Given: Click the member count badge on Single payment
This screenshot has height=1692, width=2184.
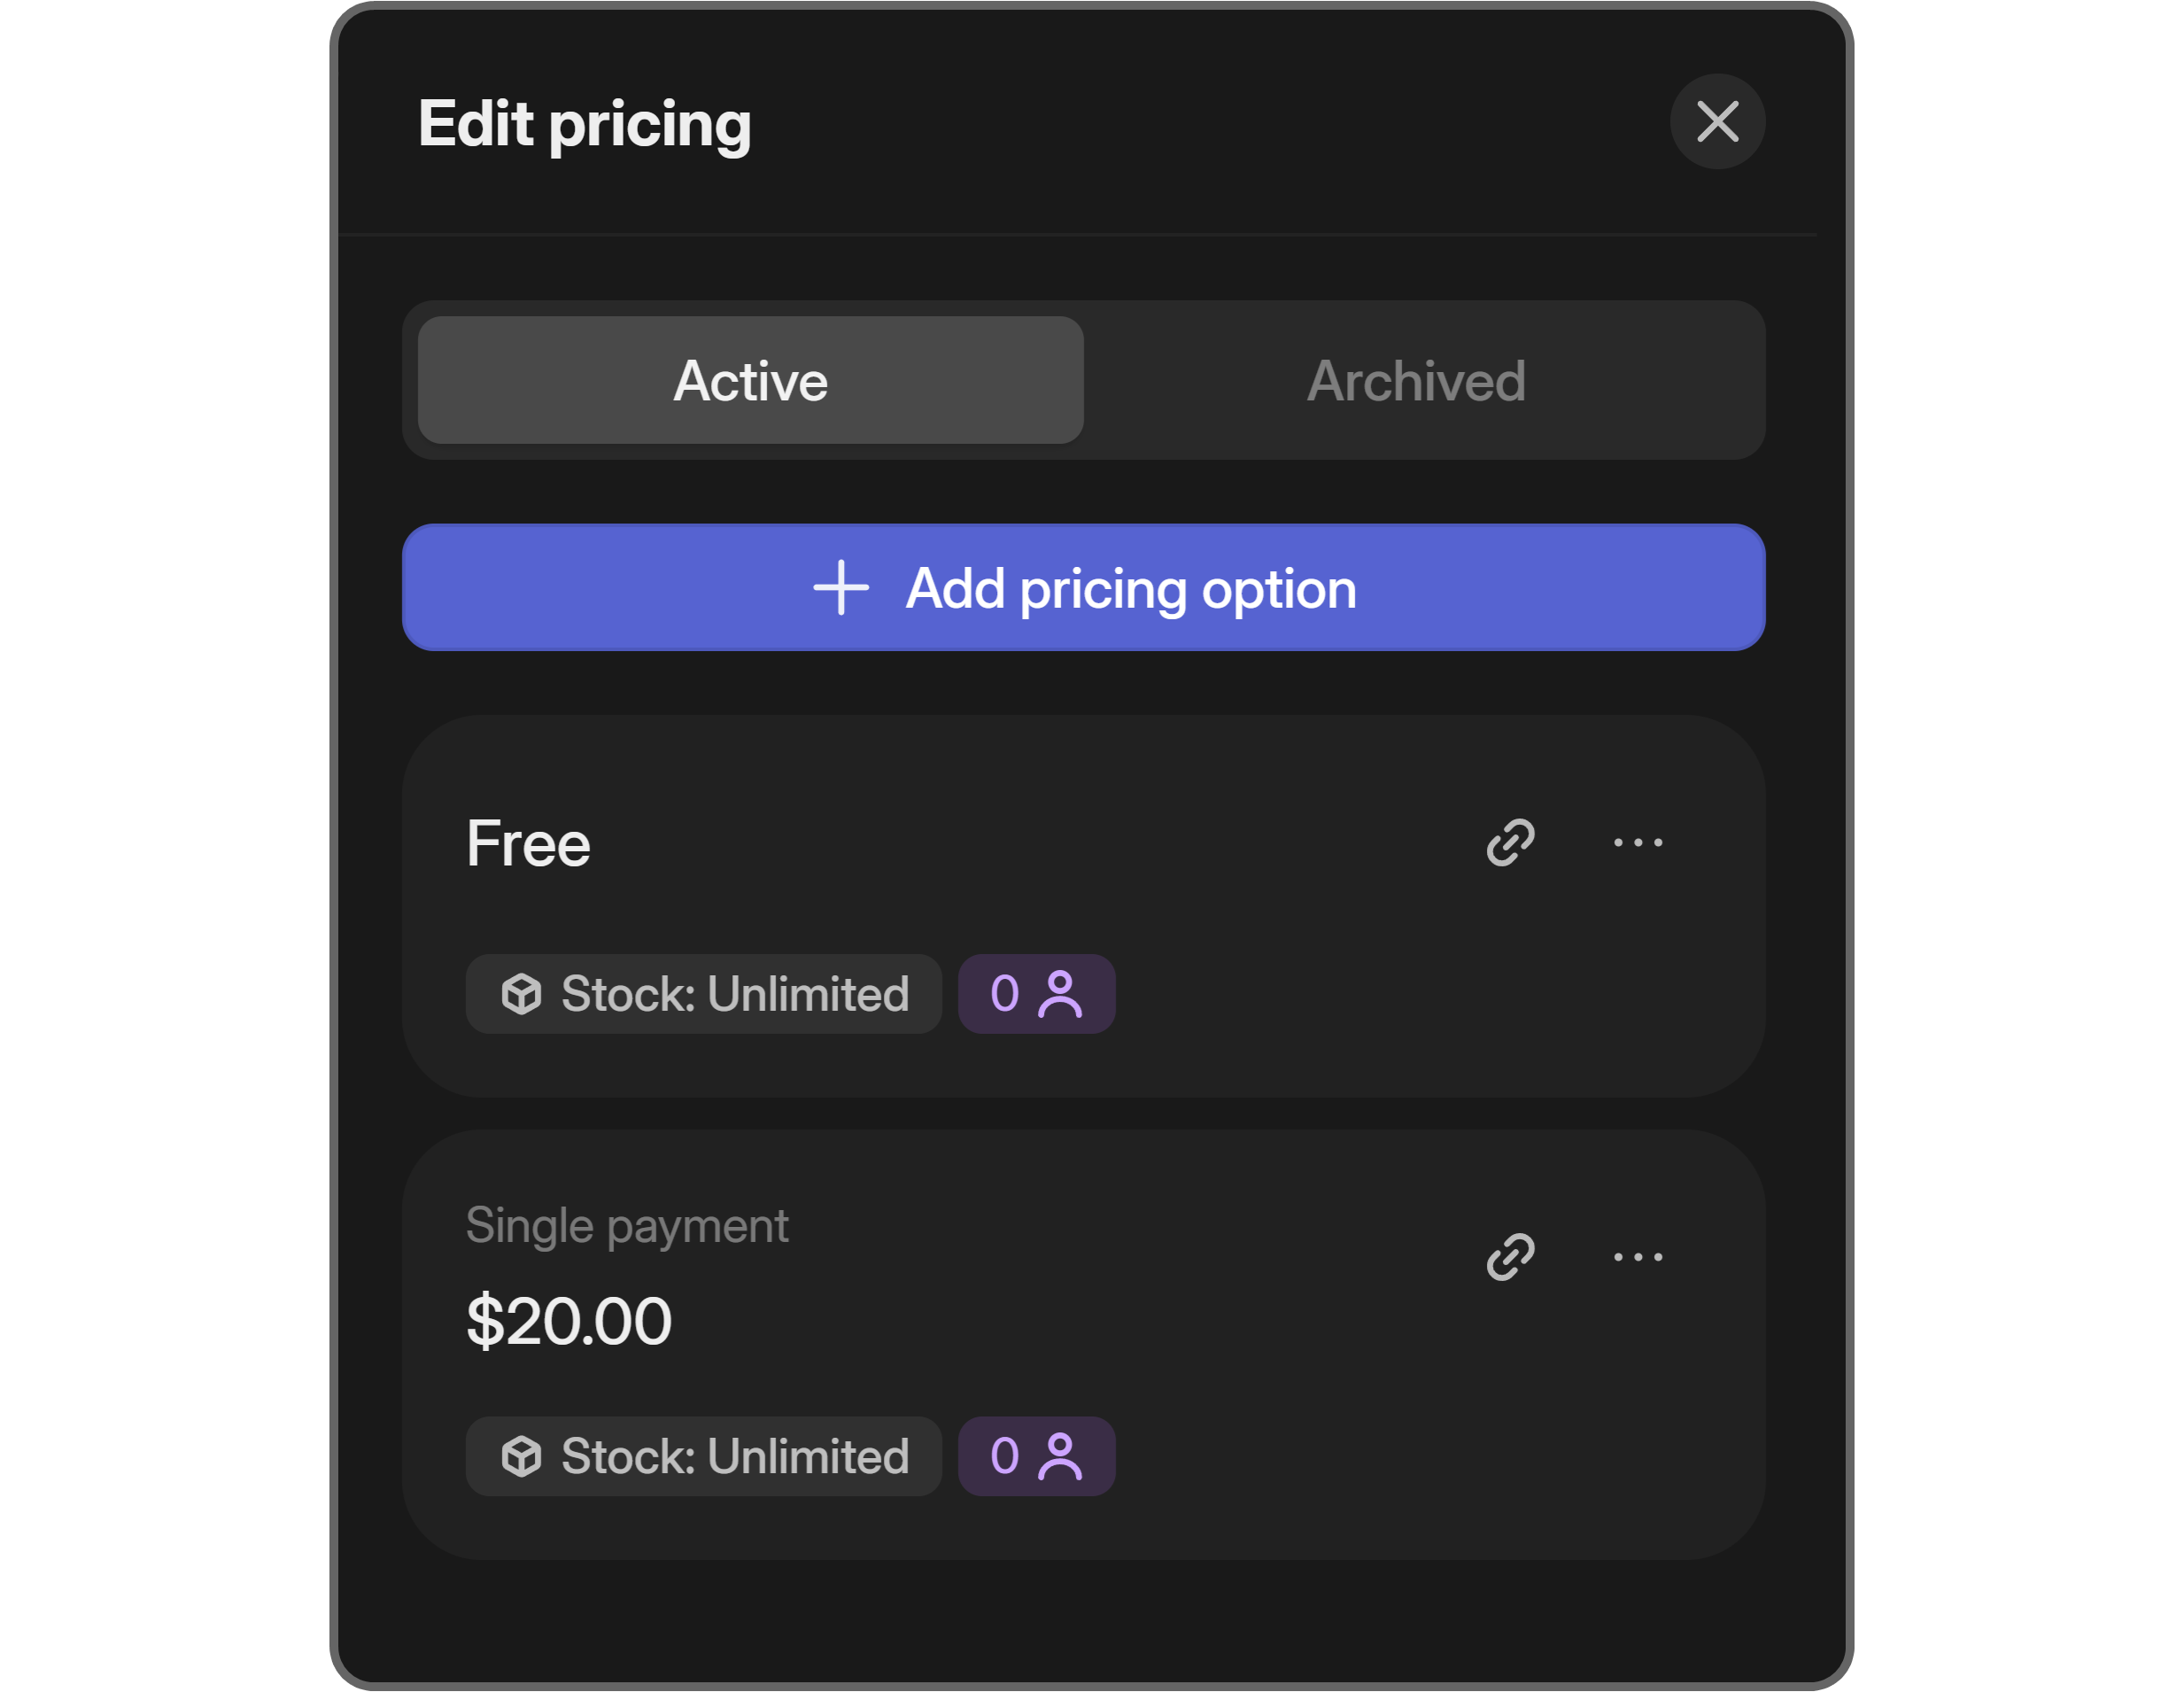Looking at the screenshot, I should [x=1036, y=1457].
